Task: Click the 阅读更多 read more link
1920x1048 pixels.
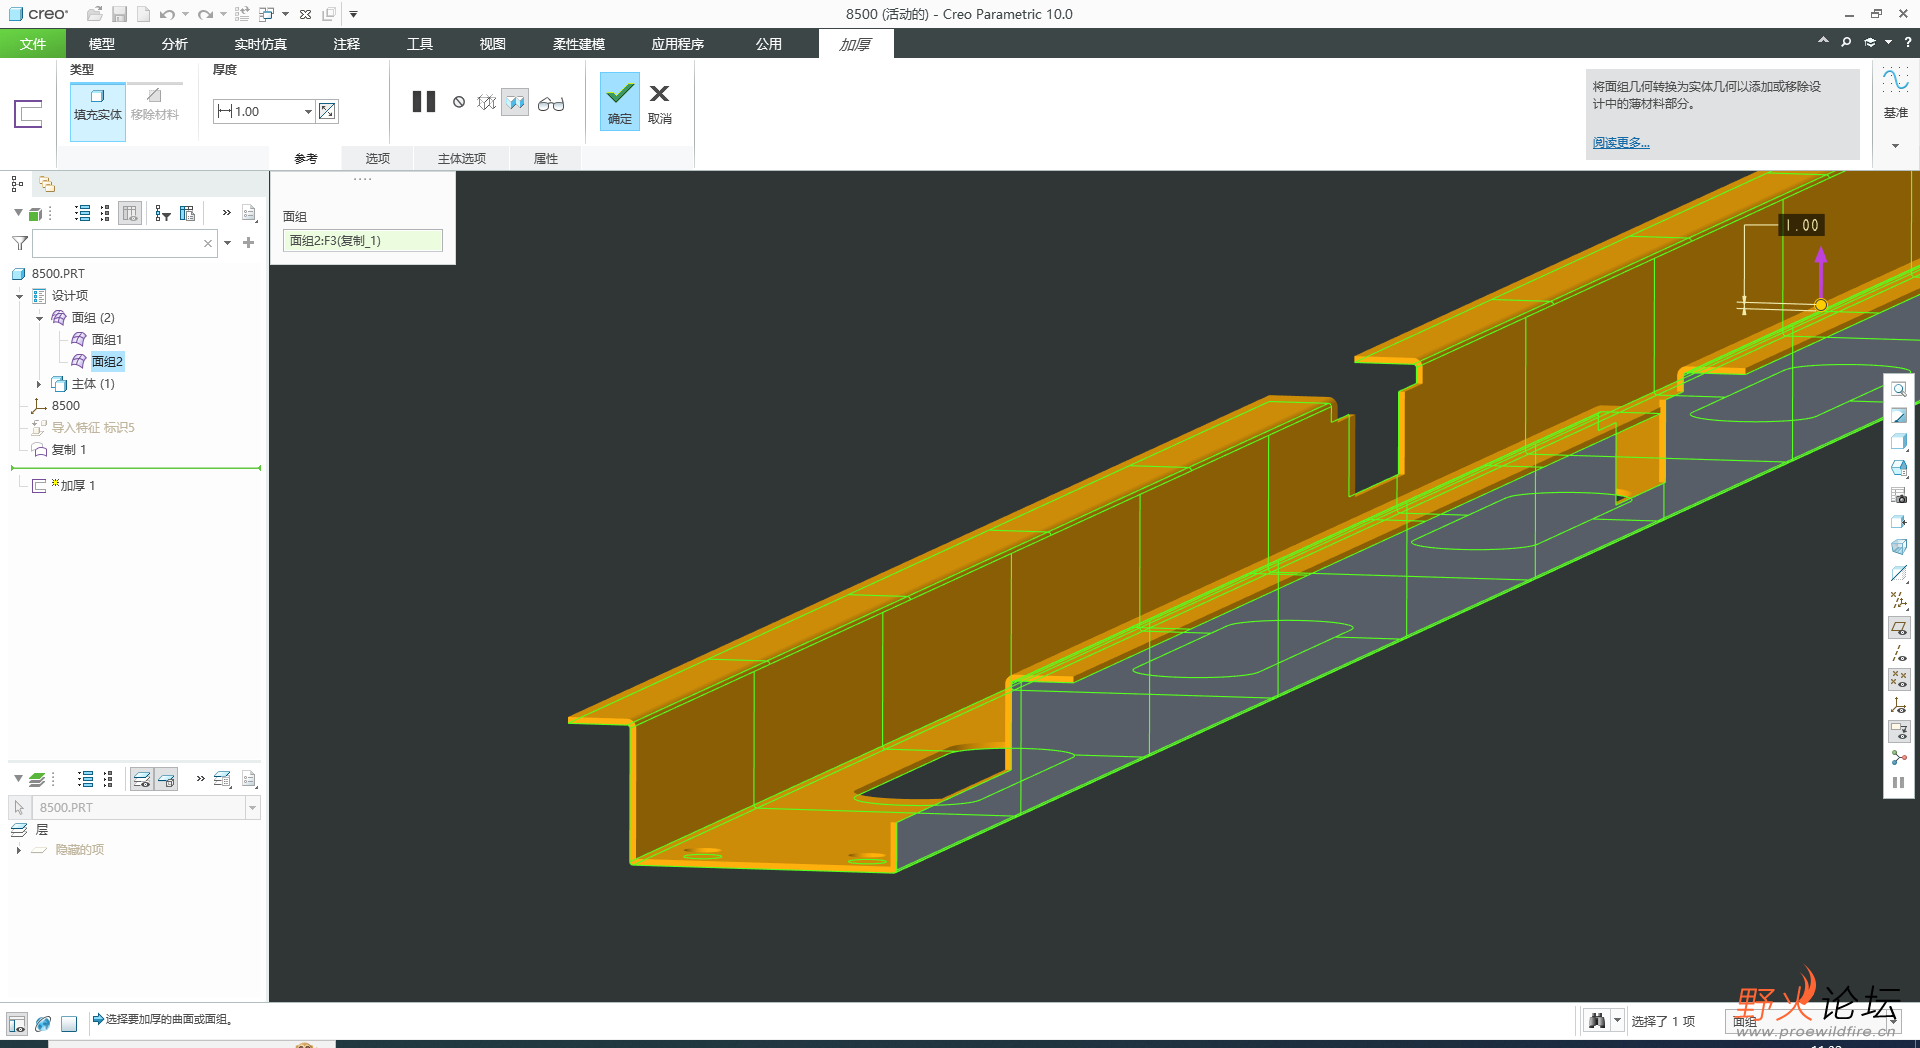Action: (x=1621, y=143)
